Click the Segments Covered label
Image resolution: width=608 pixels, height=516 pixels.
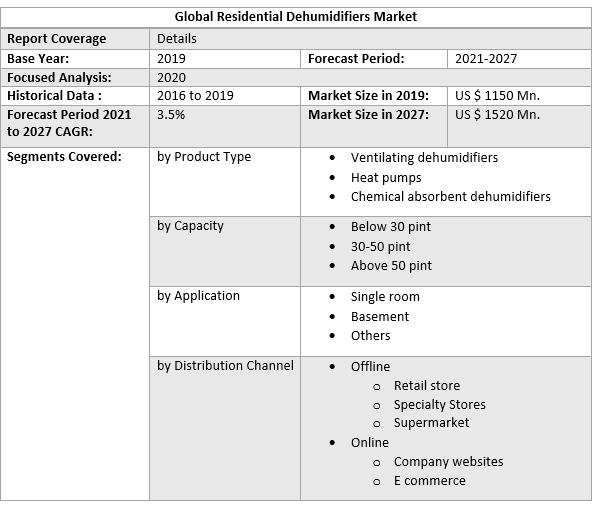pyautogui.click(x=64, y=157)
